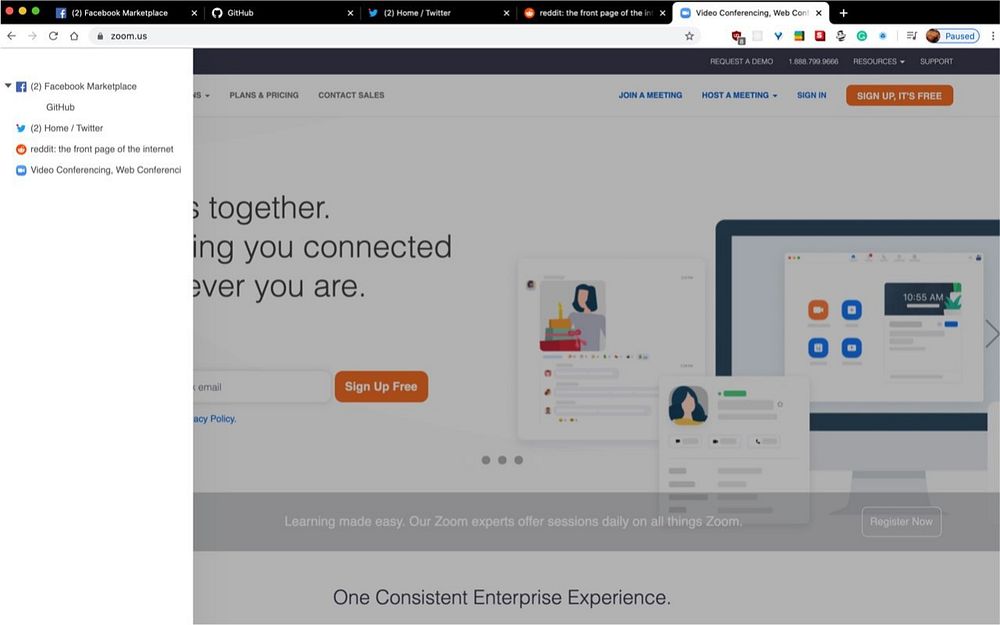The width and height of the screenshot is (1000, 625).
Task: Close the Video Conferencing tab
Action: 819,13
